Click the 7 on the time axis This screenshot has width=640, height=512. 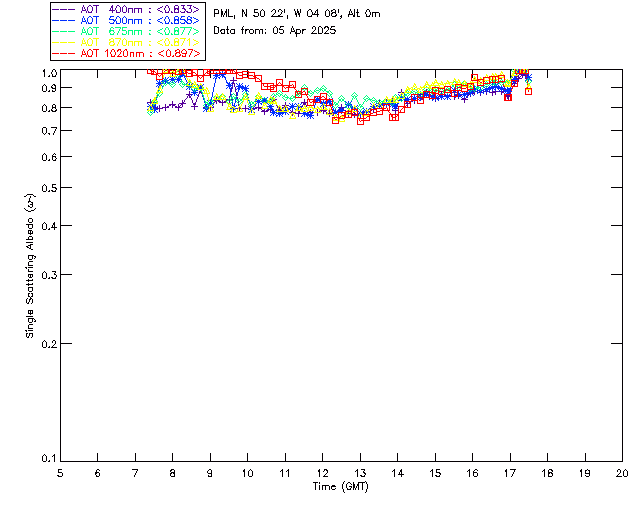(135, 473)
